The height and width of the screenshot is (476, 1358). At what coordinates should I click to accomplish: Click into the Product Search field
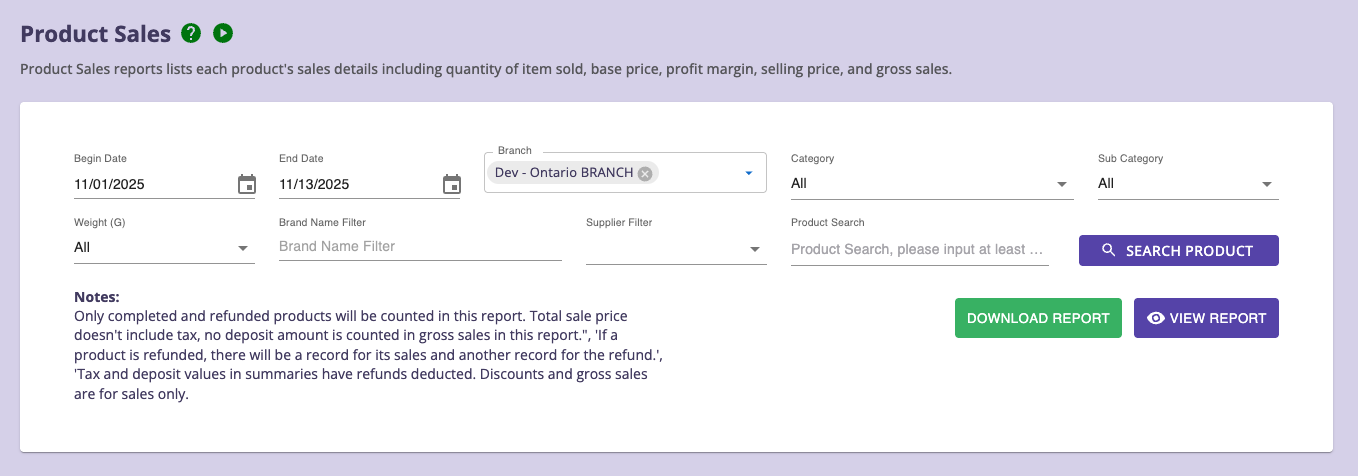pyautogui.click(x=918, y=249)
